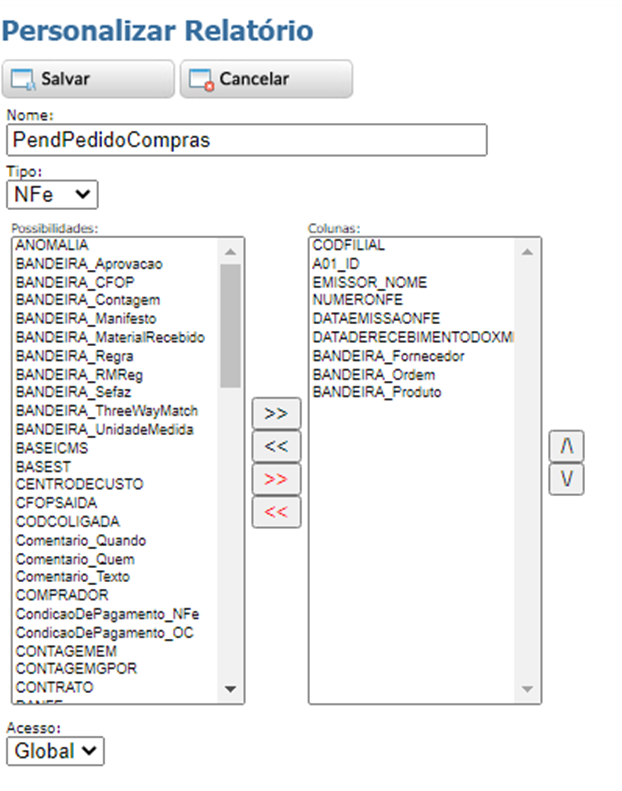The width and height of the screenshot is (622, 791).
Task: Move selected column up with /\ button
Action: pyautogui.click(x=566, y=446)
